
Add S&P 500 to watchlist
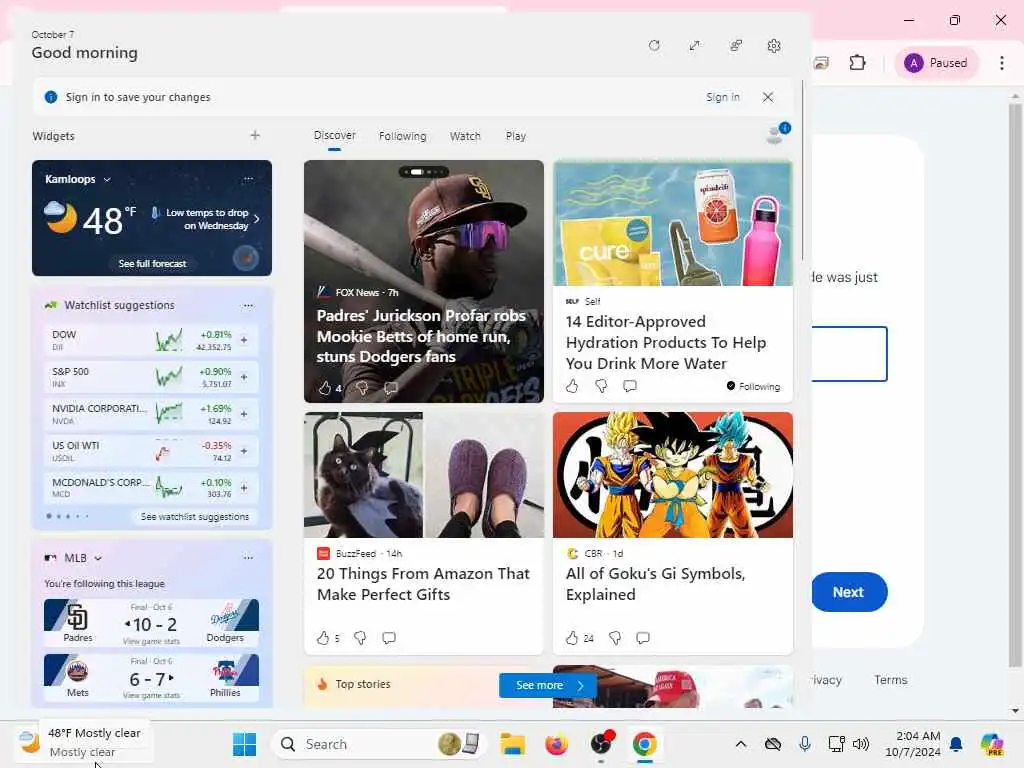[244, 377]
